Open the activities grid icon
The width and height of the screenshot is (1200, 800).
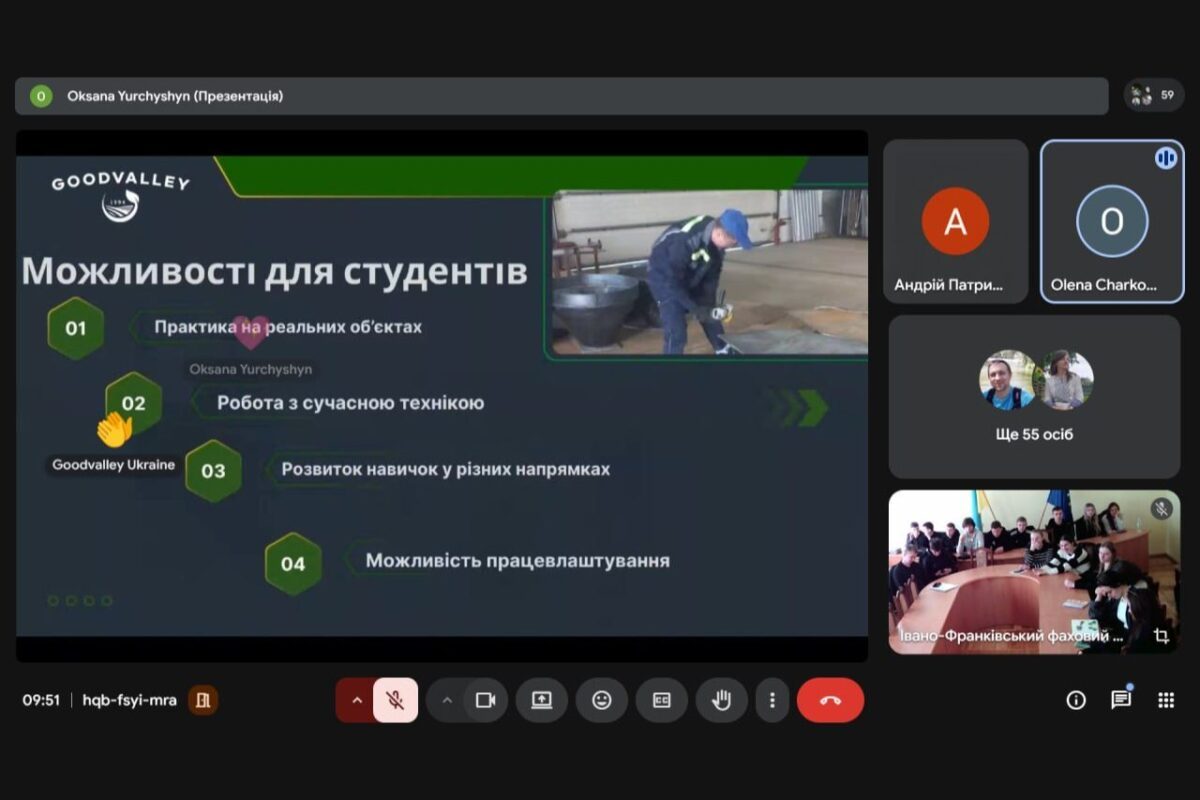click(1166, 700)
